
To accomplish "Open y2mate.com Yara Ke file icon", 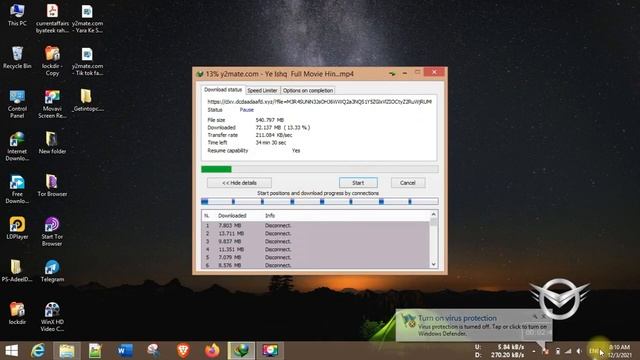I will pos(87,18).
